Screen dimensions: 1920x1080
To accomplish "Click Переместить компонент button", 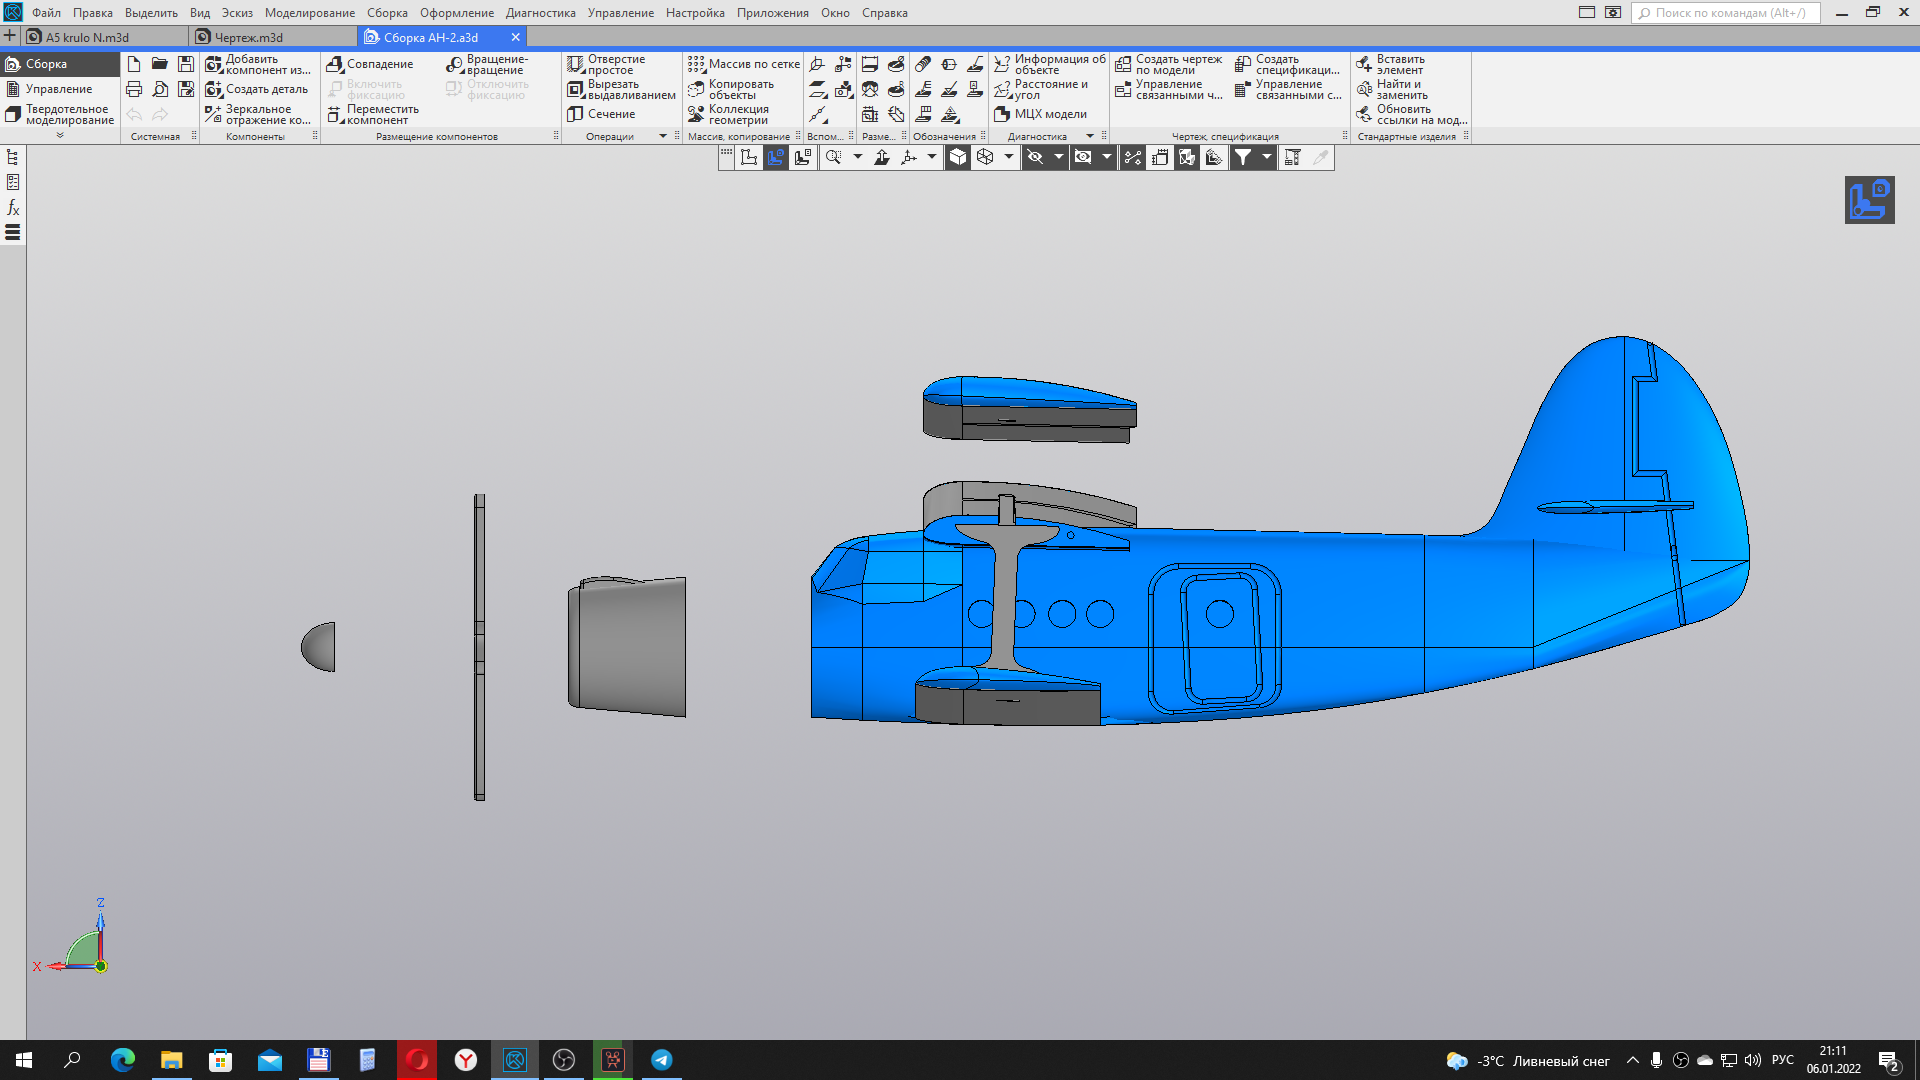I will 373,115.
